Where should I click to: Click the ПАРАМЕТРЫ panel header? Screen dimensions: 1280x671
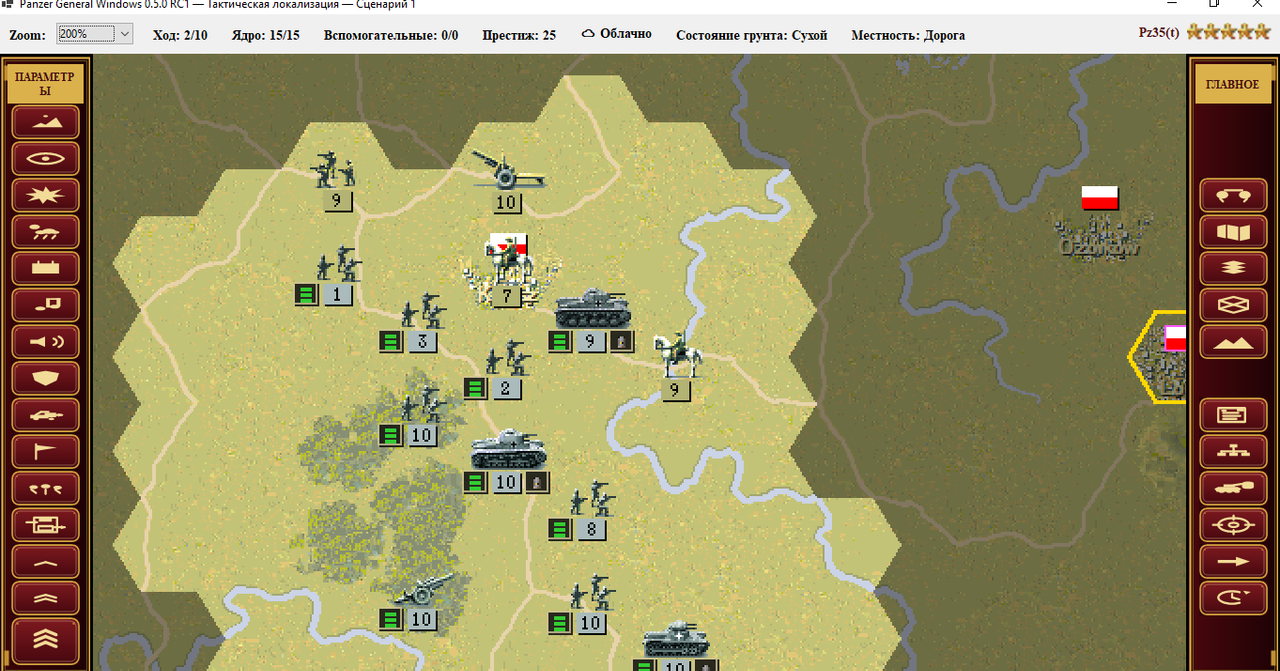(x=45, y=83)
